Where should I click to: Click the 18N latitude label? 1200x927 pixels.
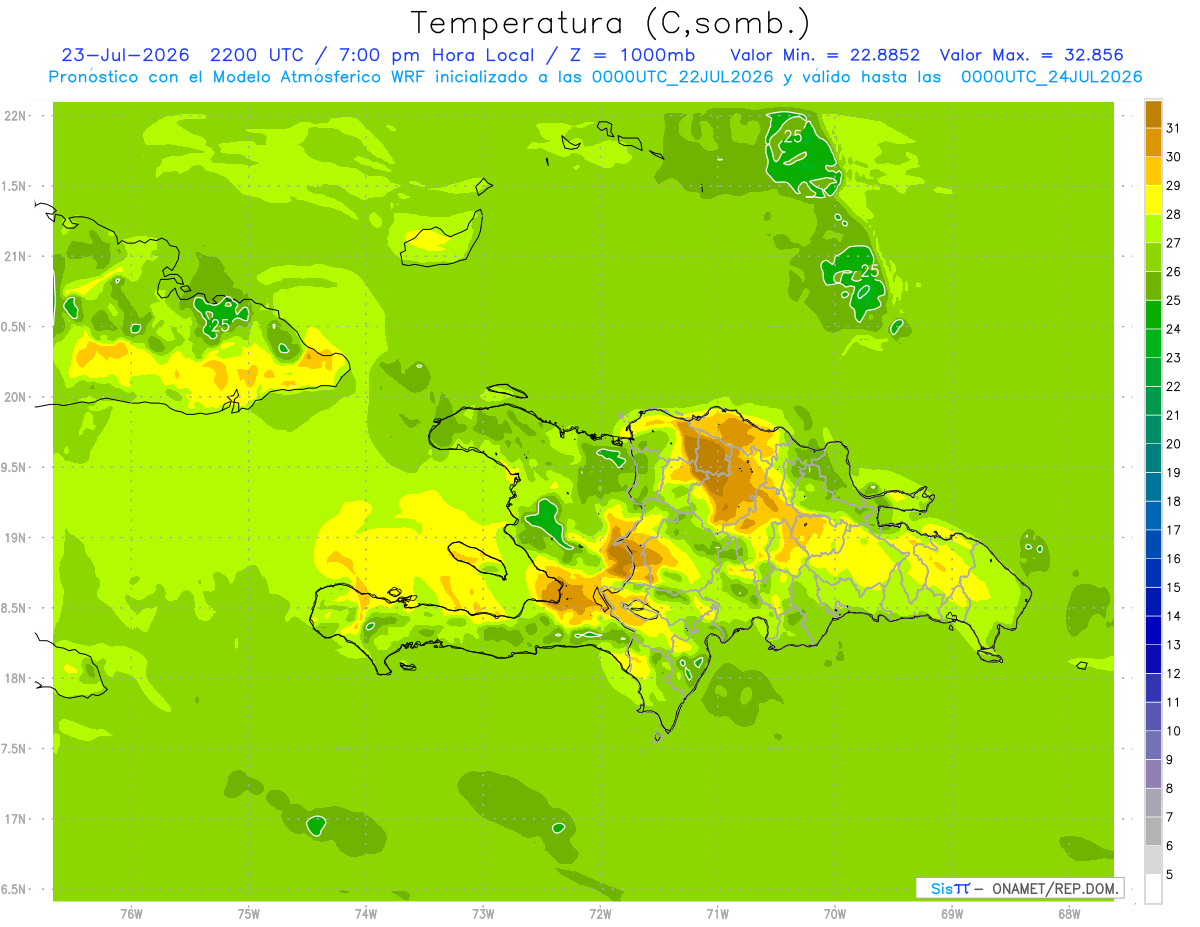point(15,678)
